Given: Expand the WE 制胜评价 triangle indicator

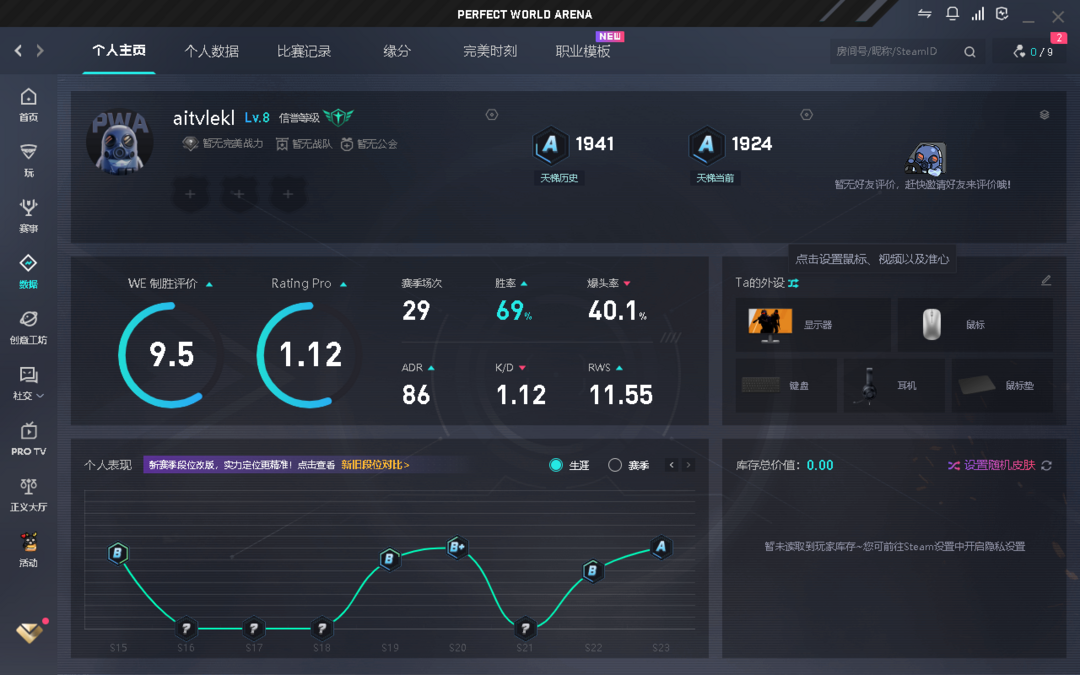Looking at the screenshot, I should [209, 285].
